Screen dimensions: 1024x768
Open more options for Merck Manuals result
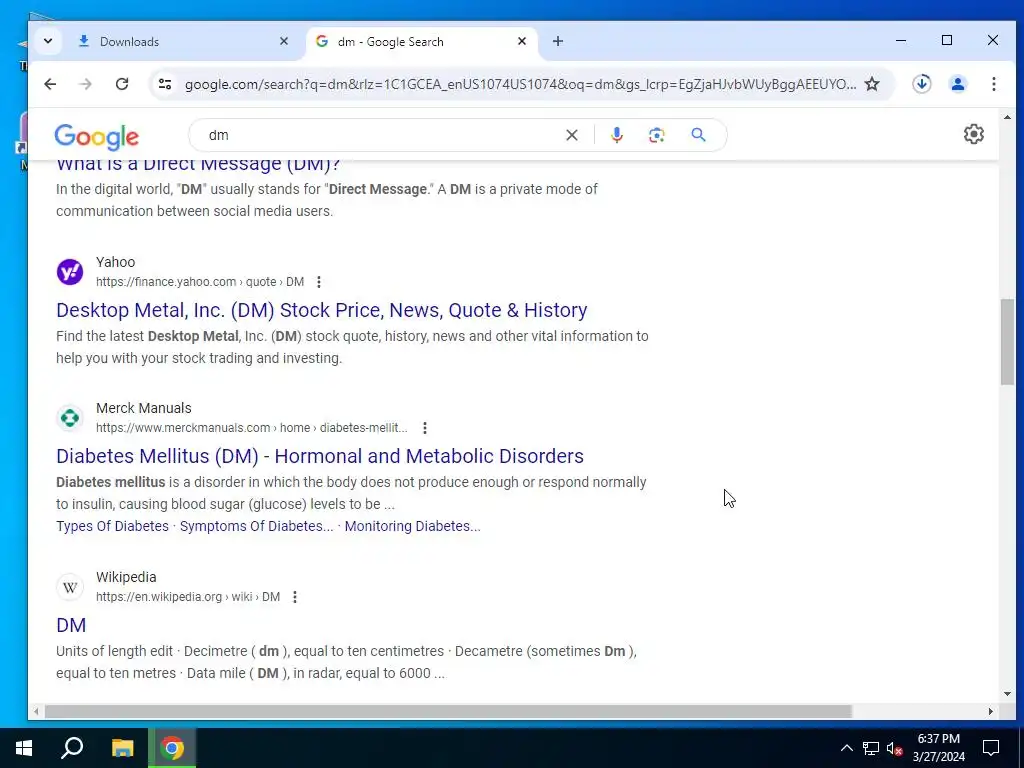(424, 428)
